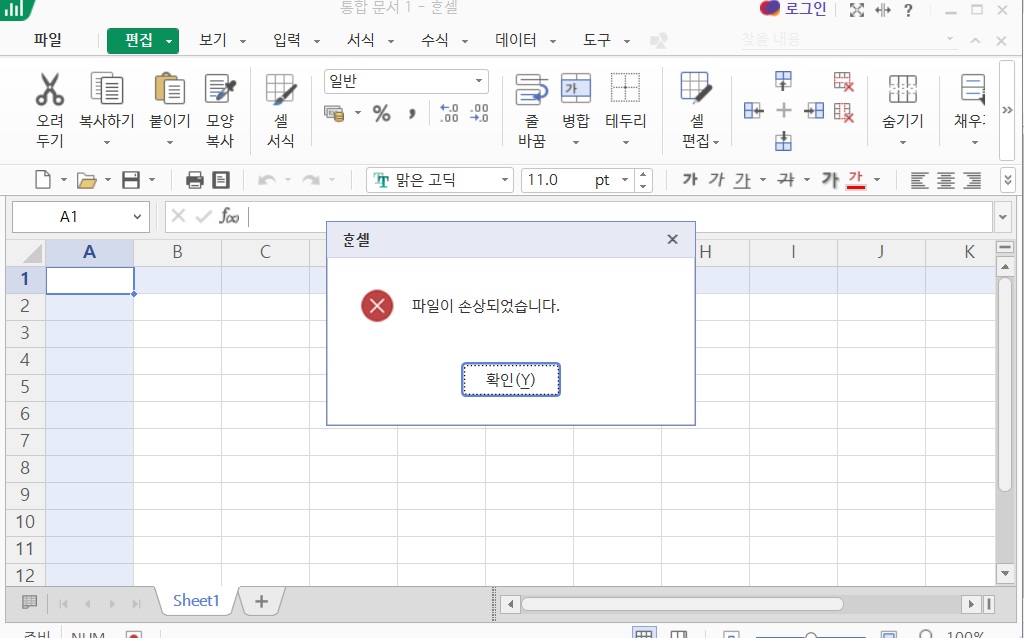Screen dimensions: 1024x638
Task: Confirm the error with 확인(Y) button
Action: click(x=511, y=379)
